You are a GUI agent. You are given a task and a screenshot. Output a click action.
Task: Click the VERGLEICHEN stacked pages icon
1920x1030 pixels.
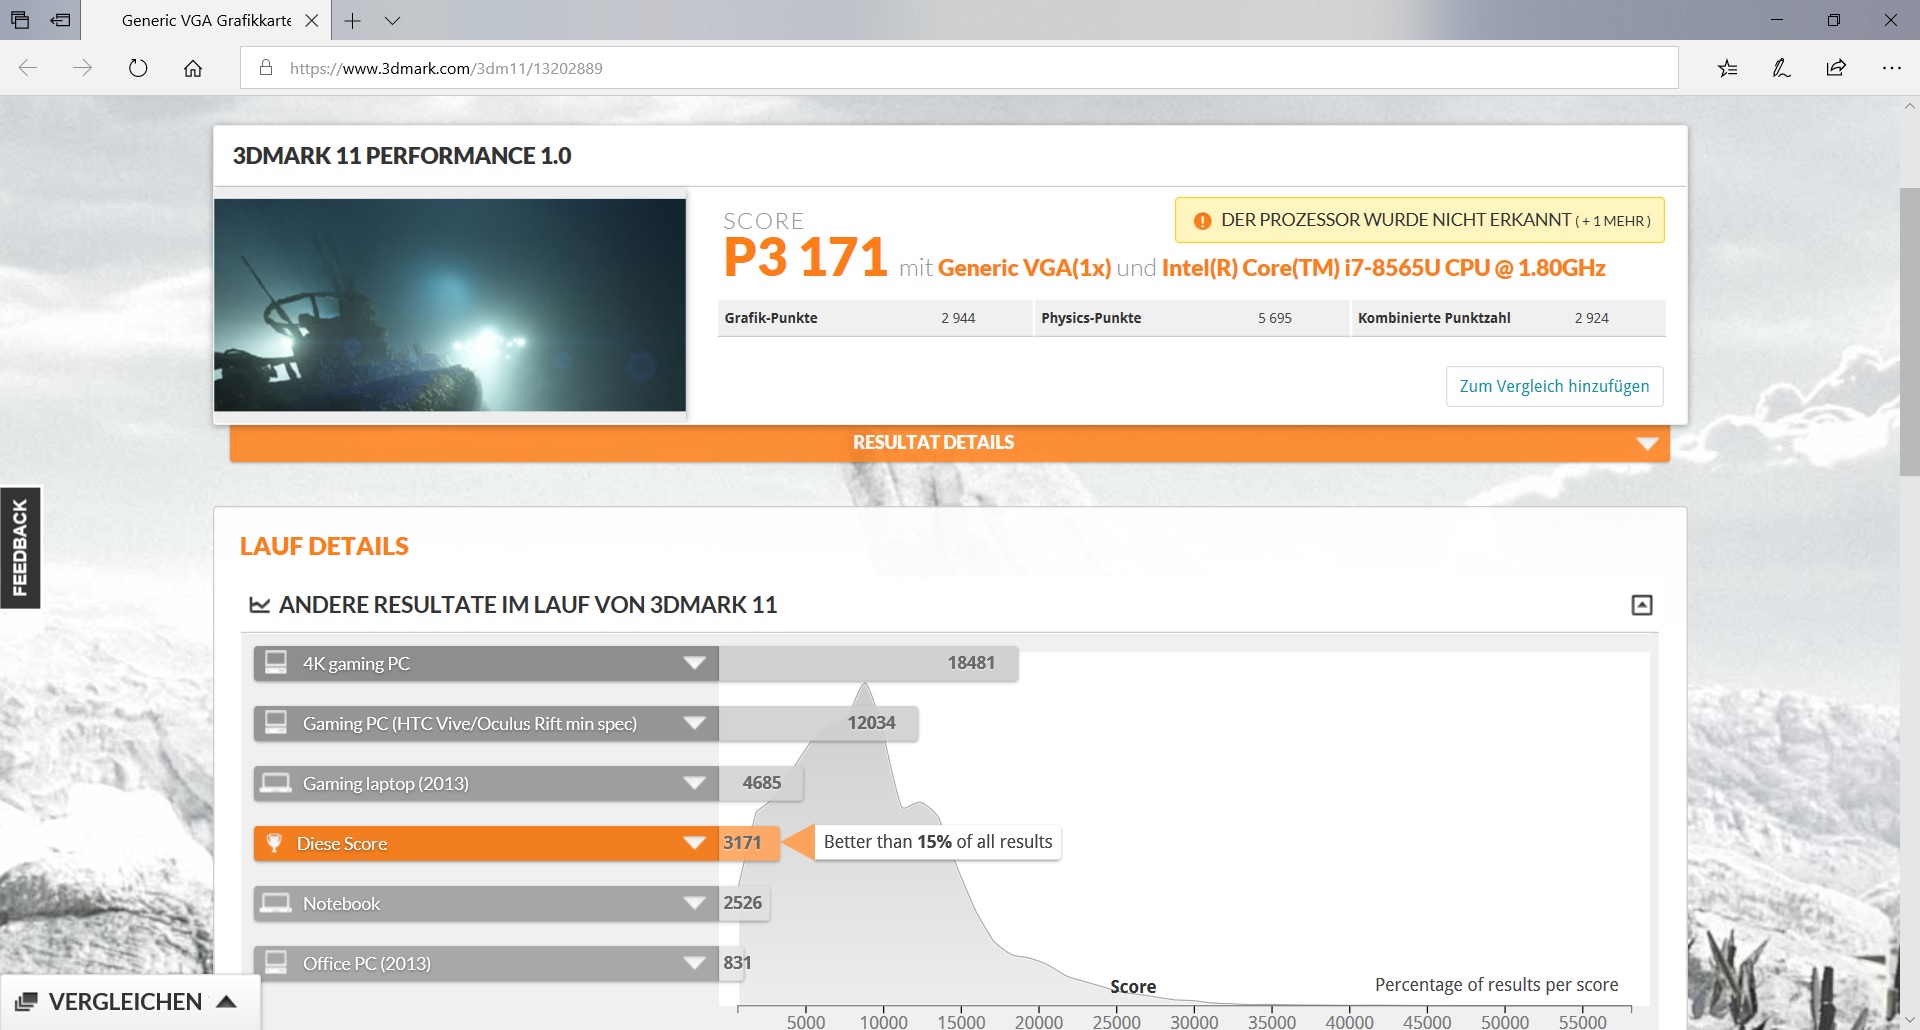[x=26, y=1001]
